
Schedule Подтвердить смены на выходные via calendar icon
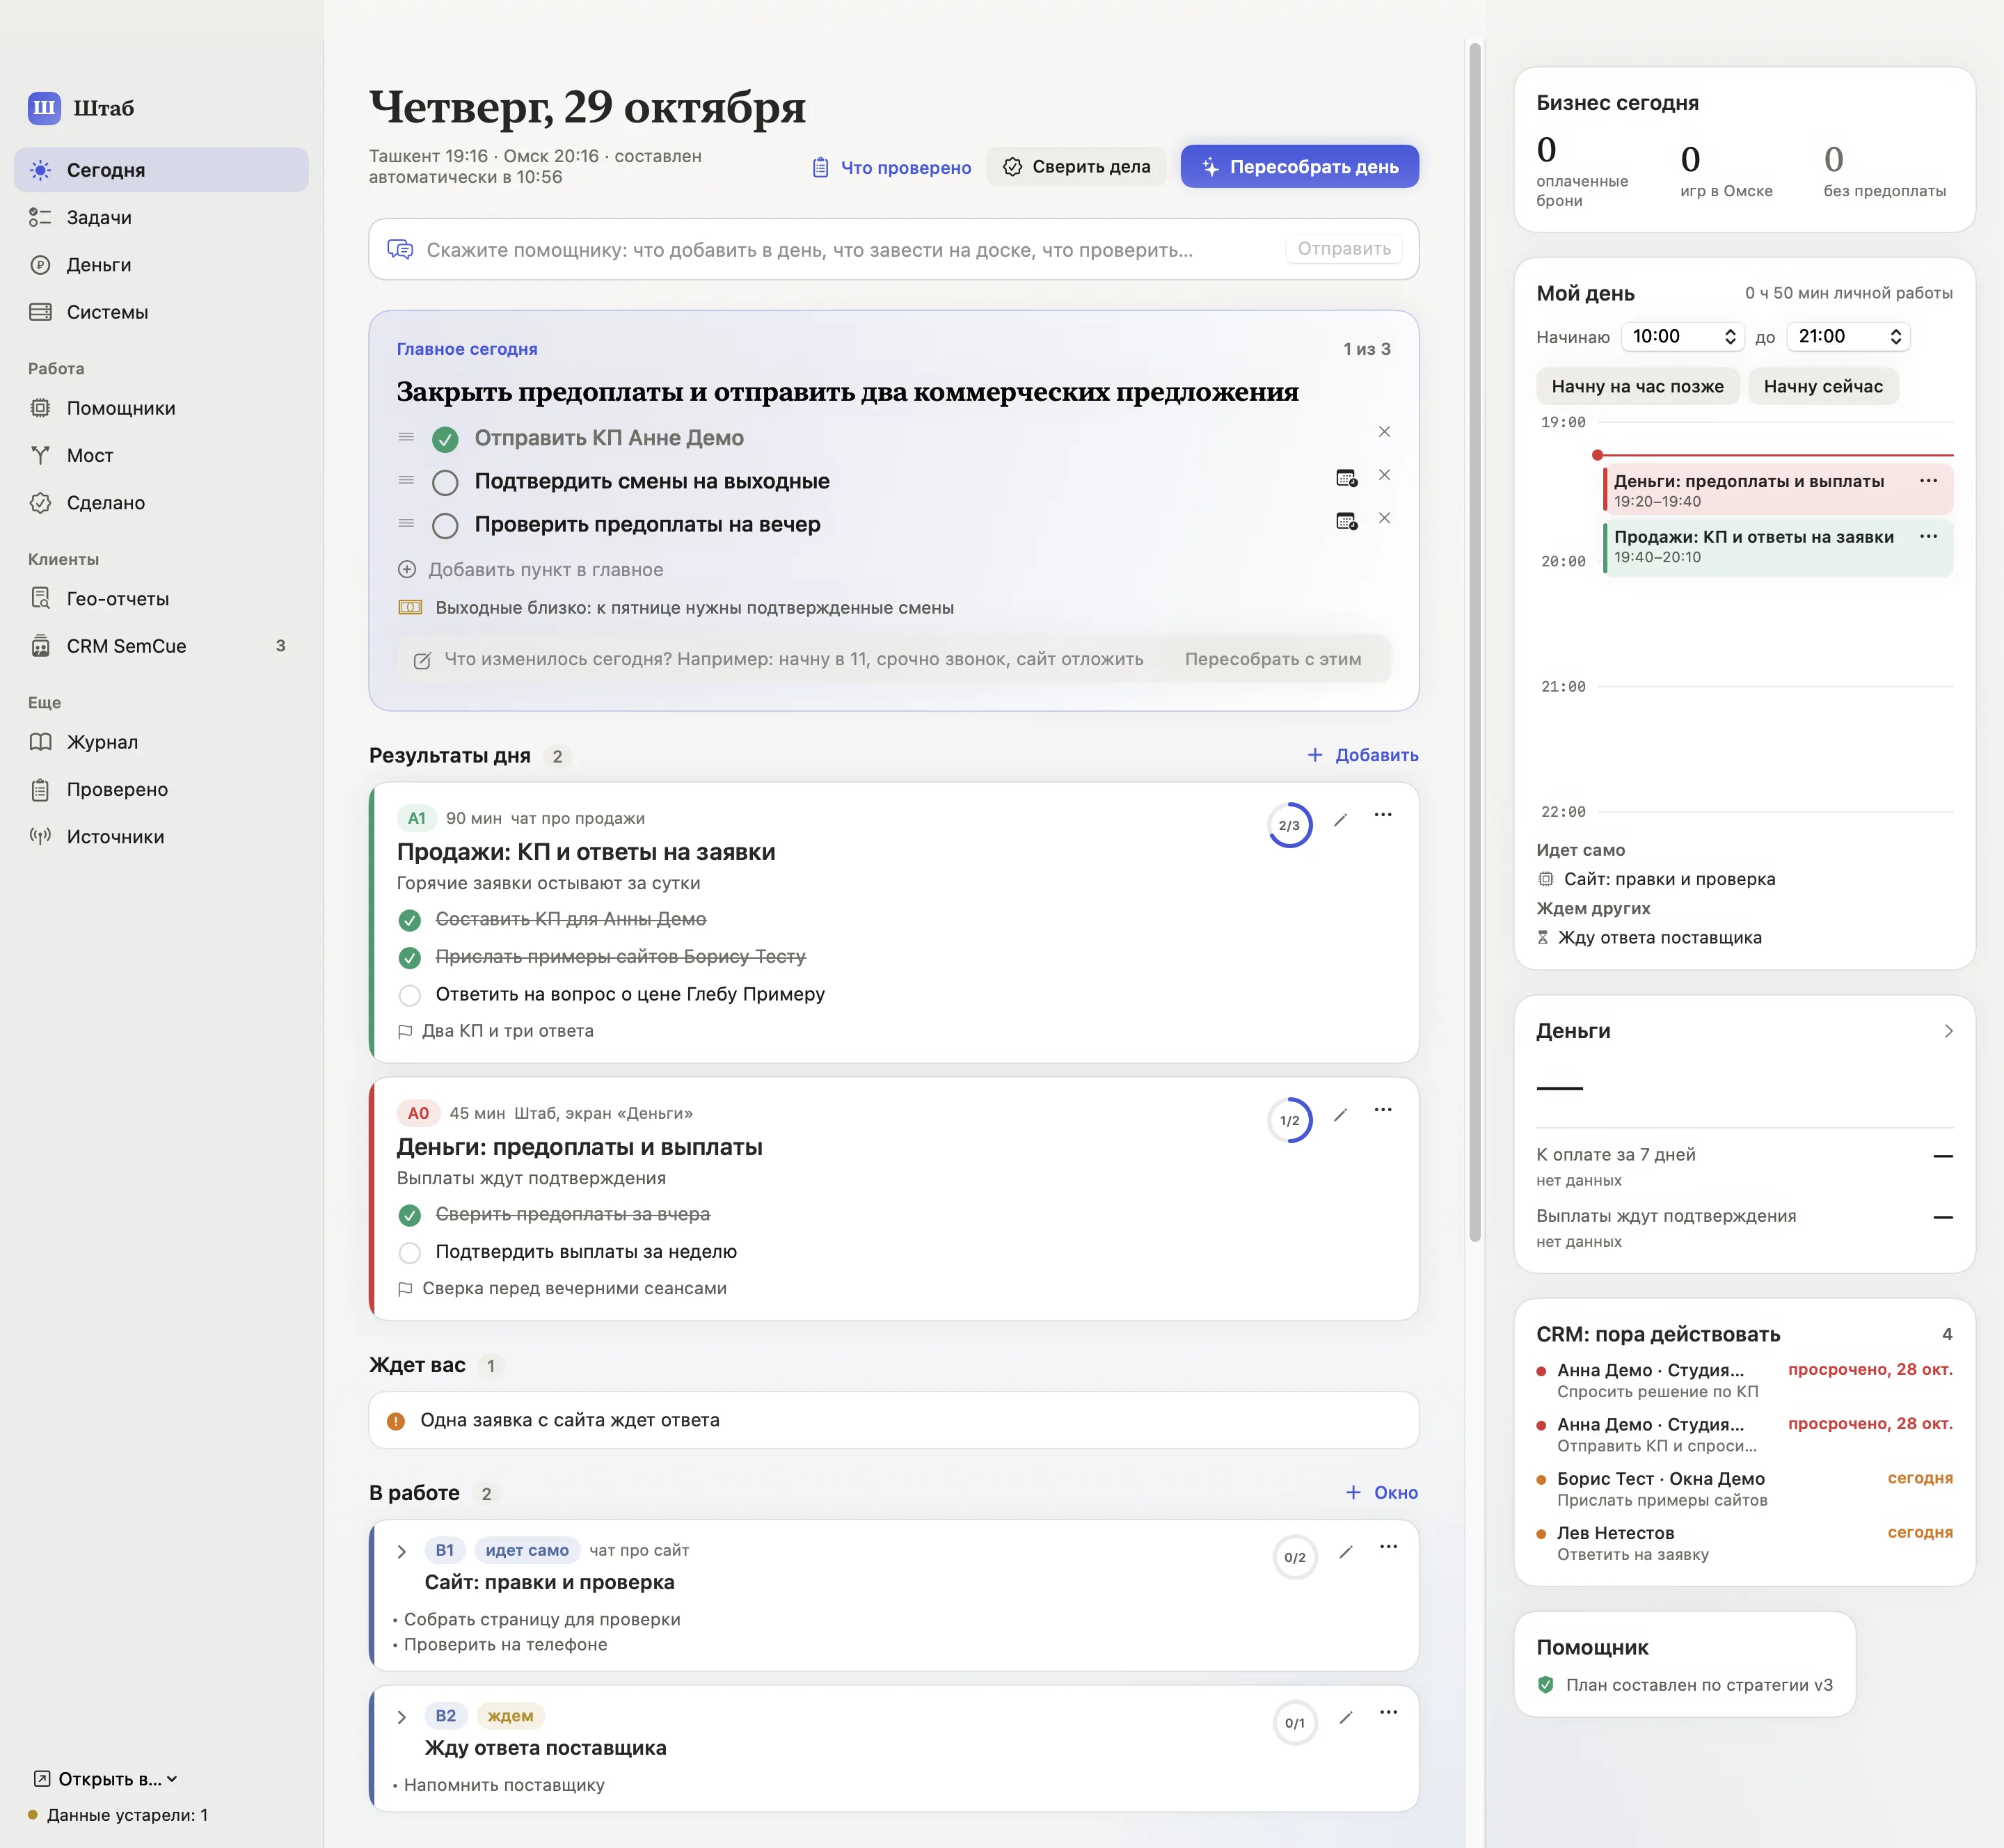[x=1346, y=478]
